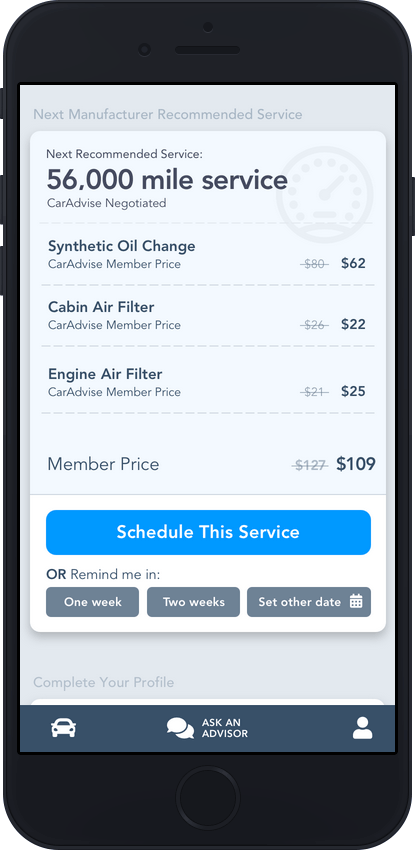This screenshot has height=850, width=415.
Task: Open Complete Your Profile section
Action: tap(103, 682)
